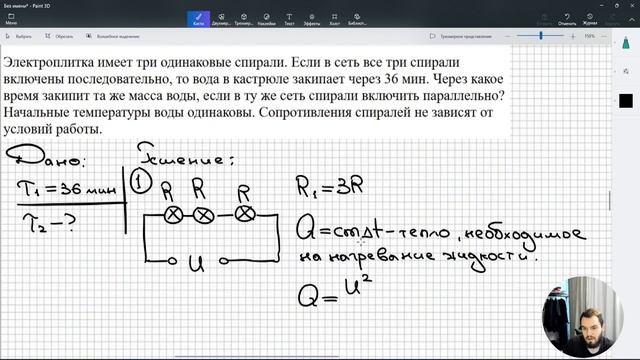Activate the magic select tool
640x360 pixels.
113,36
